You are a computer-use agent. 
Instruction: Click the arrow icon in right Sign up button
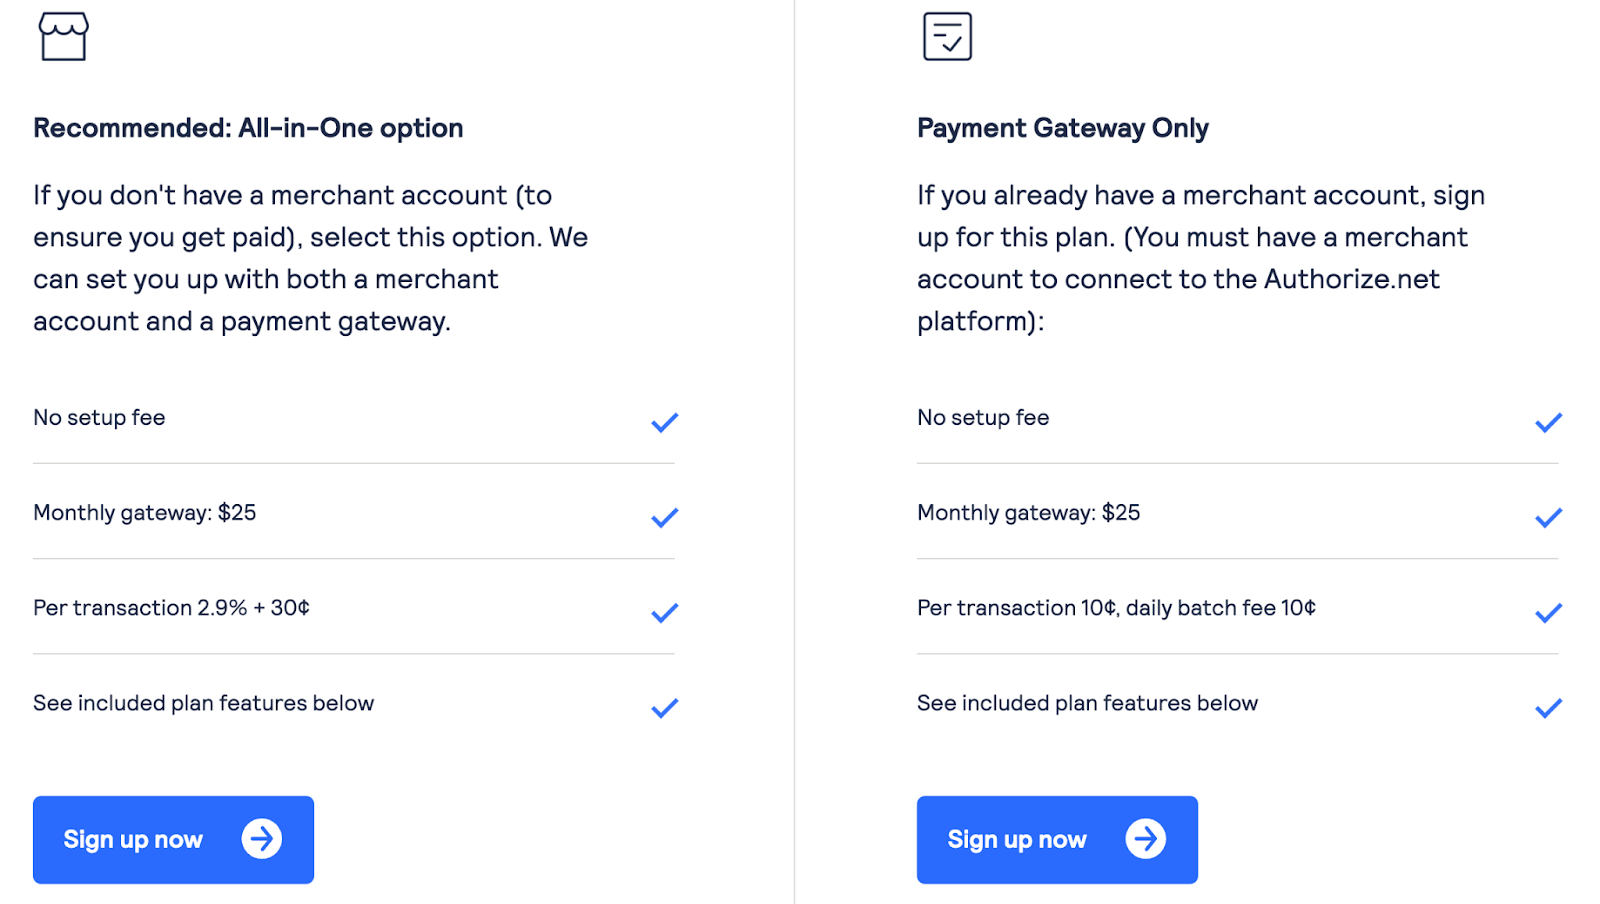1146,839
